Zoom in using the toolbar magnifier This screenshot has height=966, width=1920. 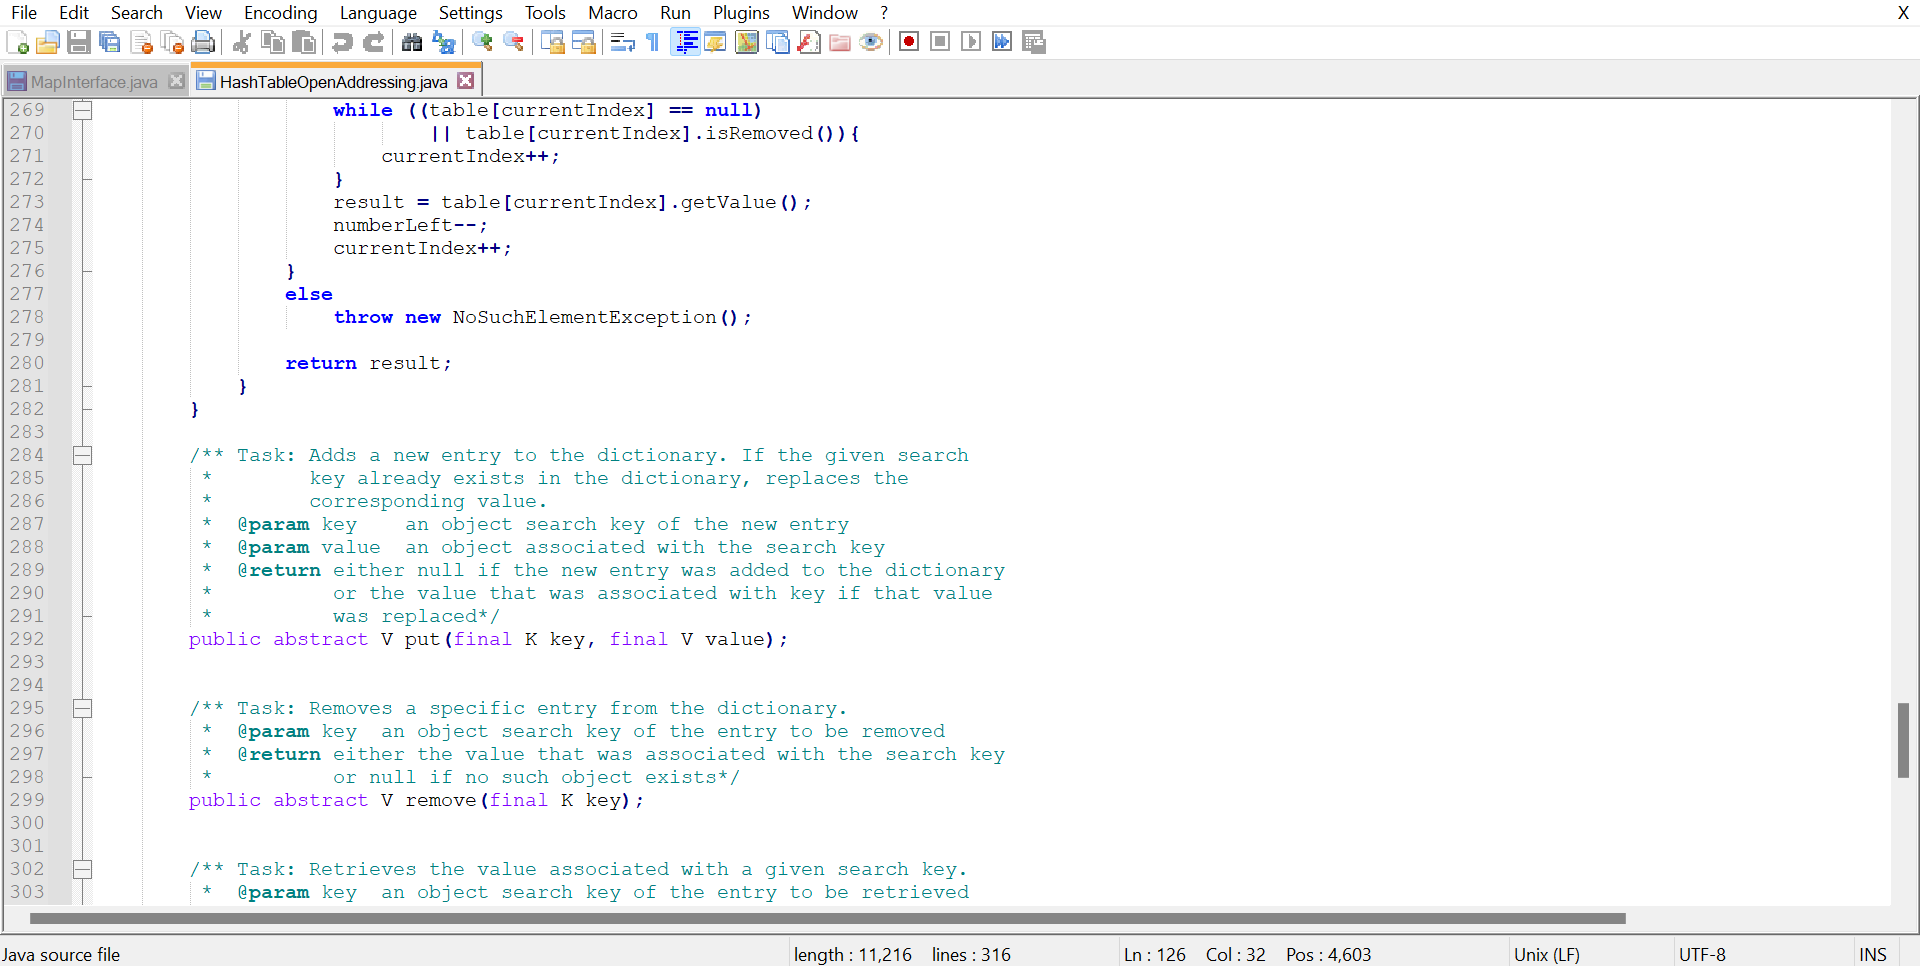coord(483,42)
